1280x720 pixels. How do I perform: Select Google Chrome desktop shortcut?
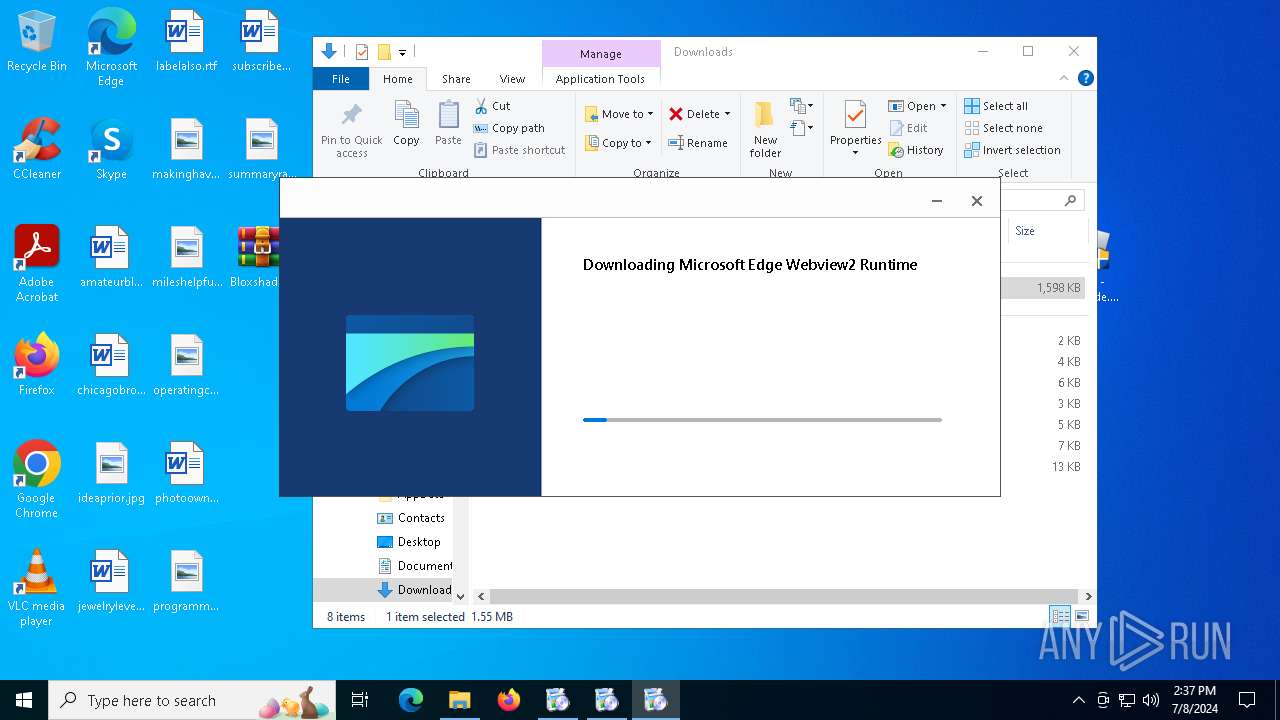coord(37,480)
